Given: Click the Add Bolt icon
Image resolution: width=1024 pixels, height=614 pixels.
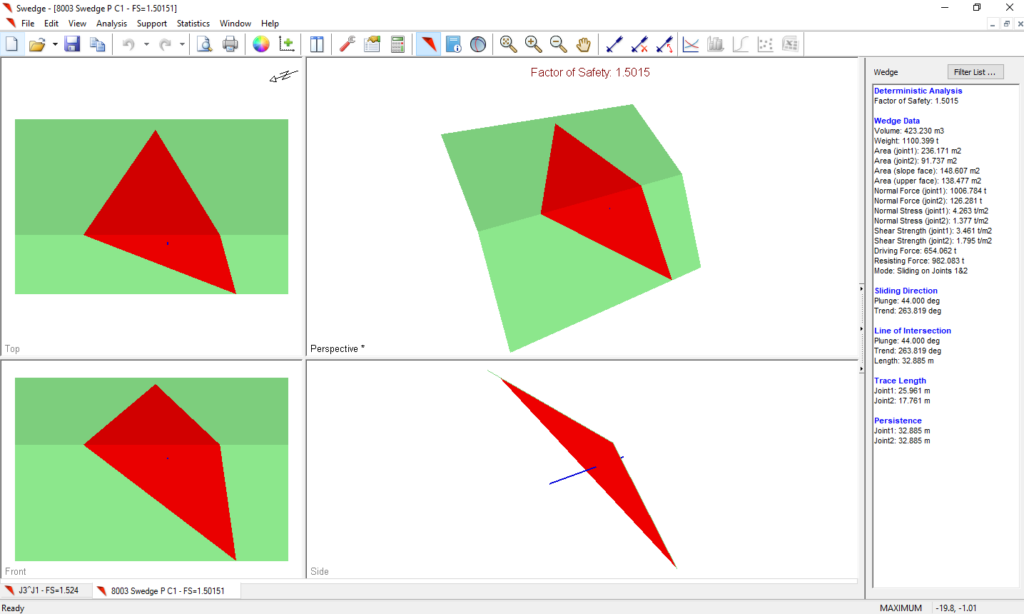Looking at the screenshot, I should click(615, 44).
